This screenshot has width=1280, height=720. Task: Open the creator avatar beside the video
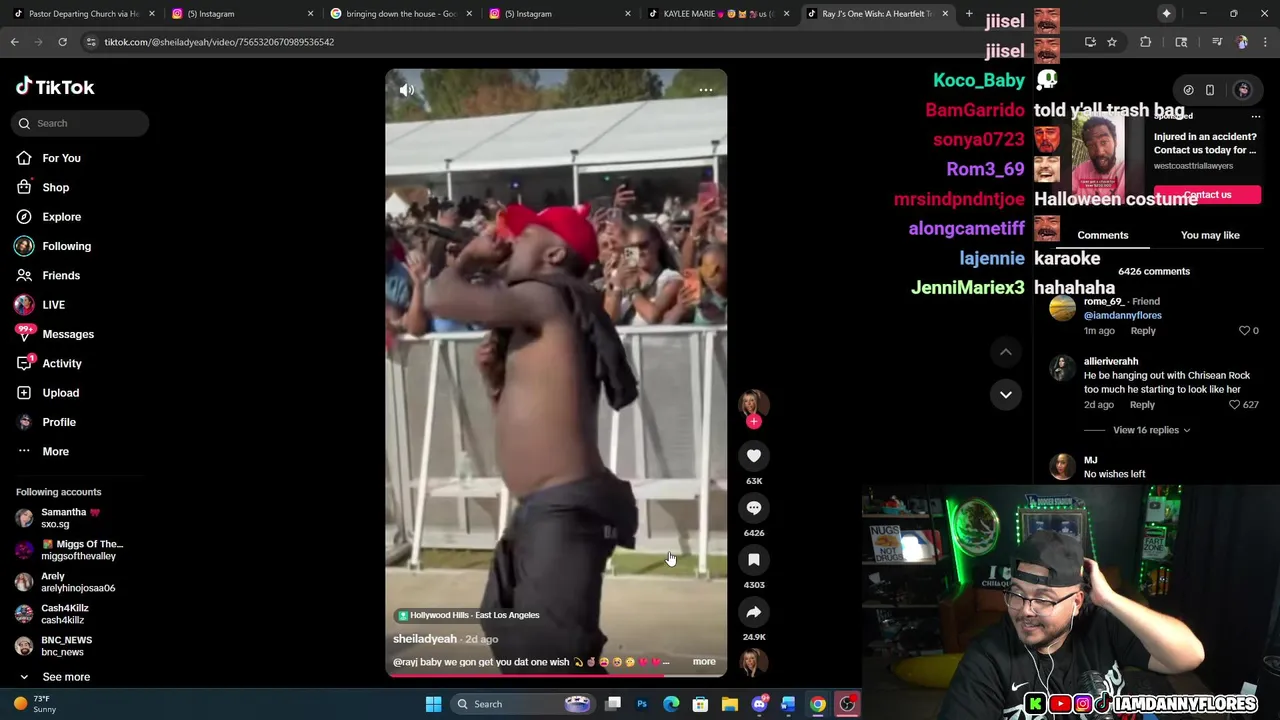point(754,403)
